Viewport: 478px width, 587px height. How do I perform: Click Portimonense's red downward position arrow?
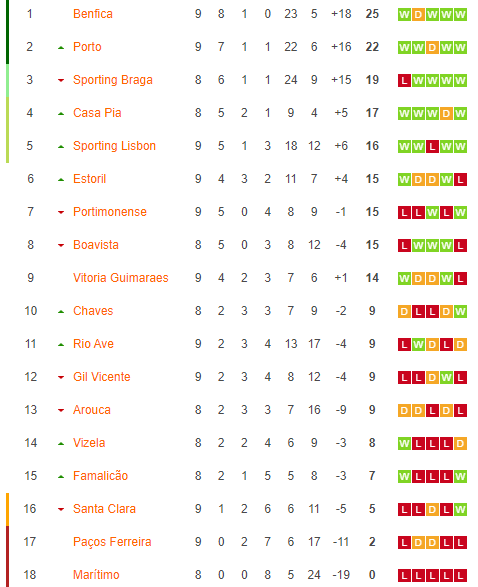[x=61, y=212]
